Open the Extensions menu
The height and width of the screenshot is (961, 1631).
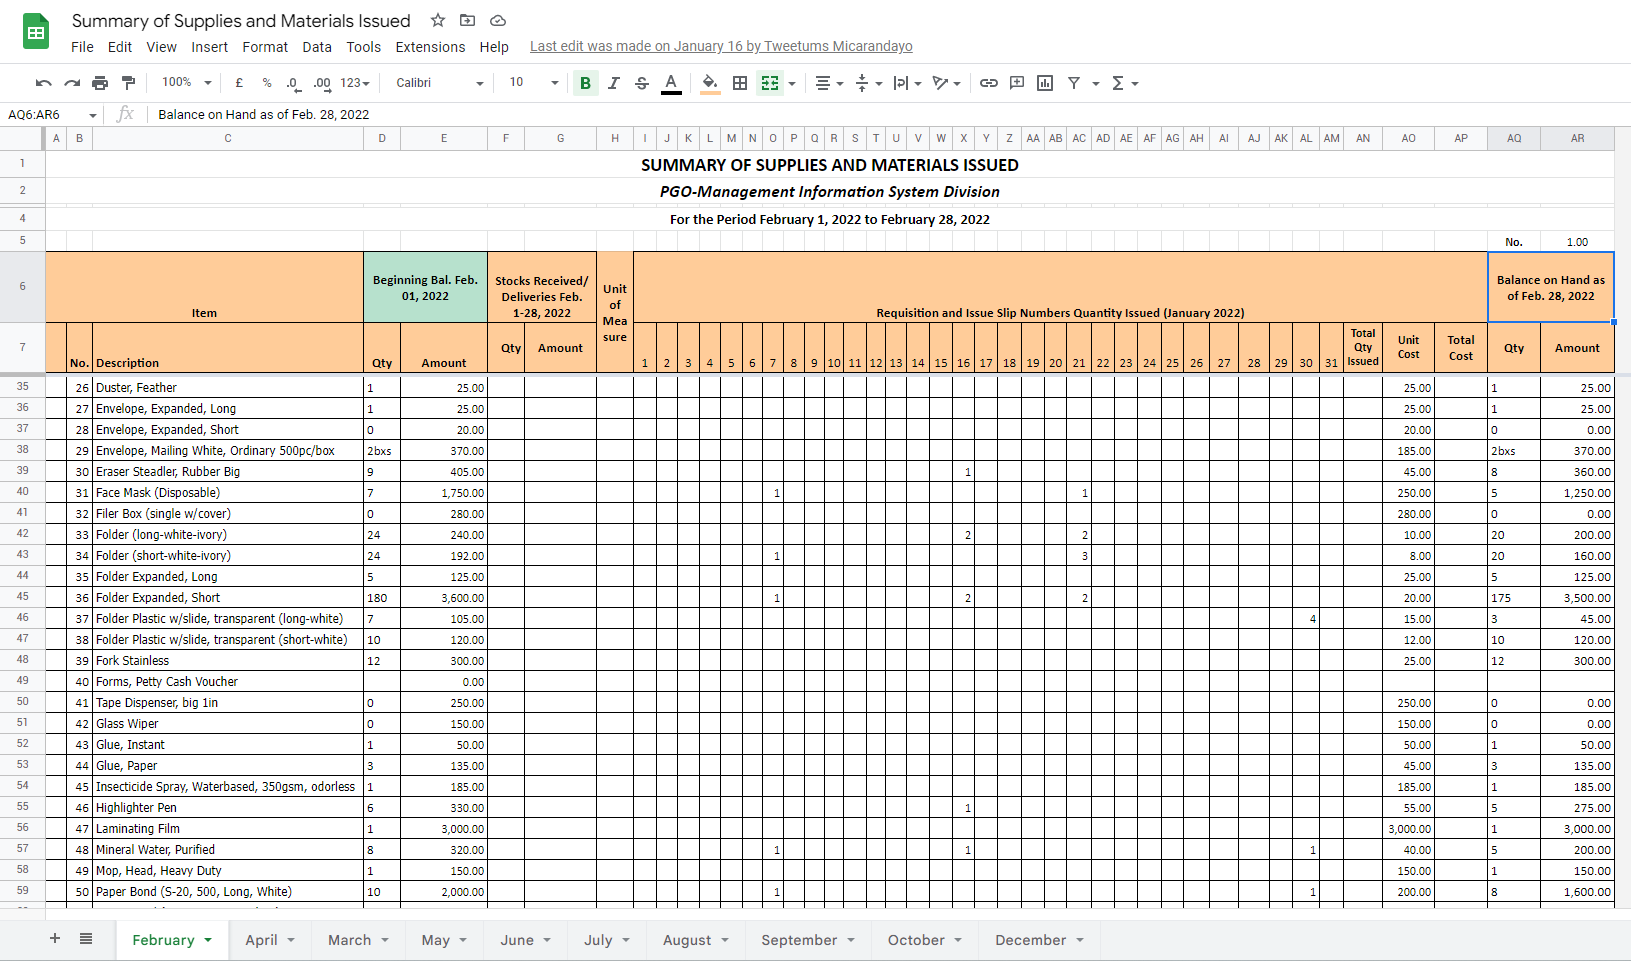click(x=430, y=47)
